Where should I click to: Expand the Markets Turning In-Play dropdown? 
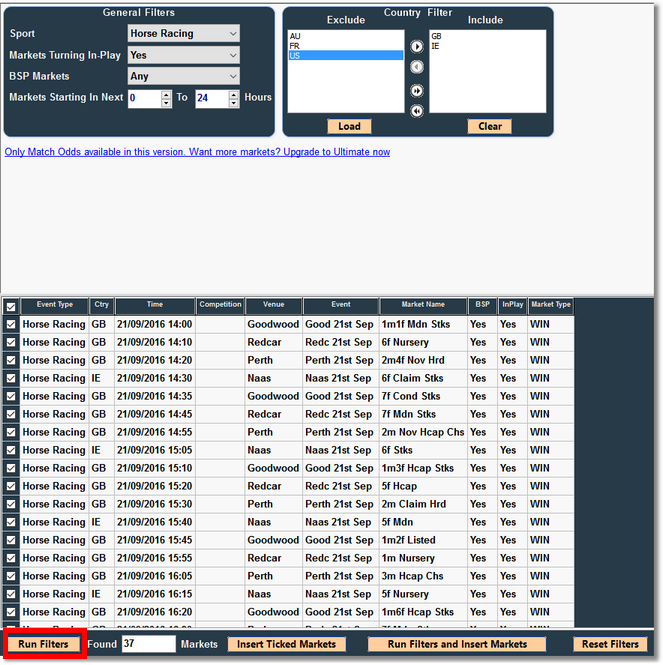(183, 55)
